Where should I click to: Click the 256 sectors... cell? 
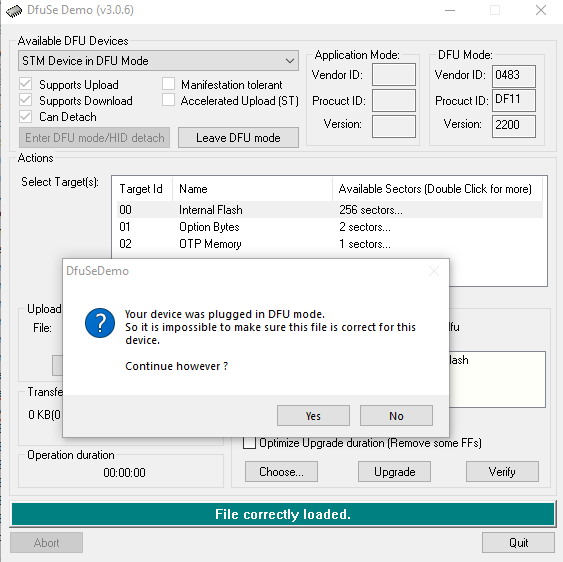pyautogui.click(x=371, y=210)
